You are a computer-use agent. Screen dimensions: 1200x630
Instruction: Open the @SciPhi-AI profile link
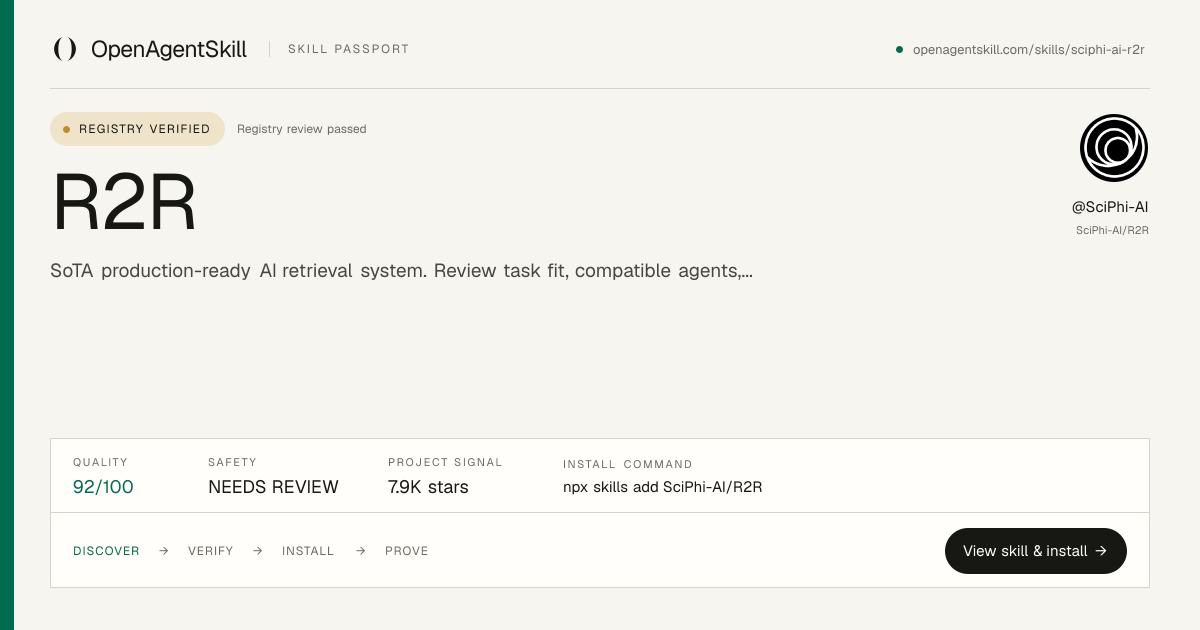pos(1110,207)
